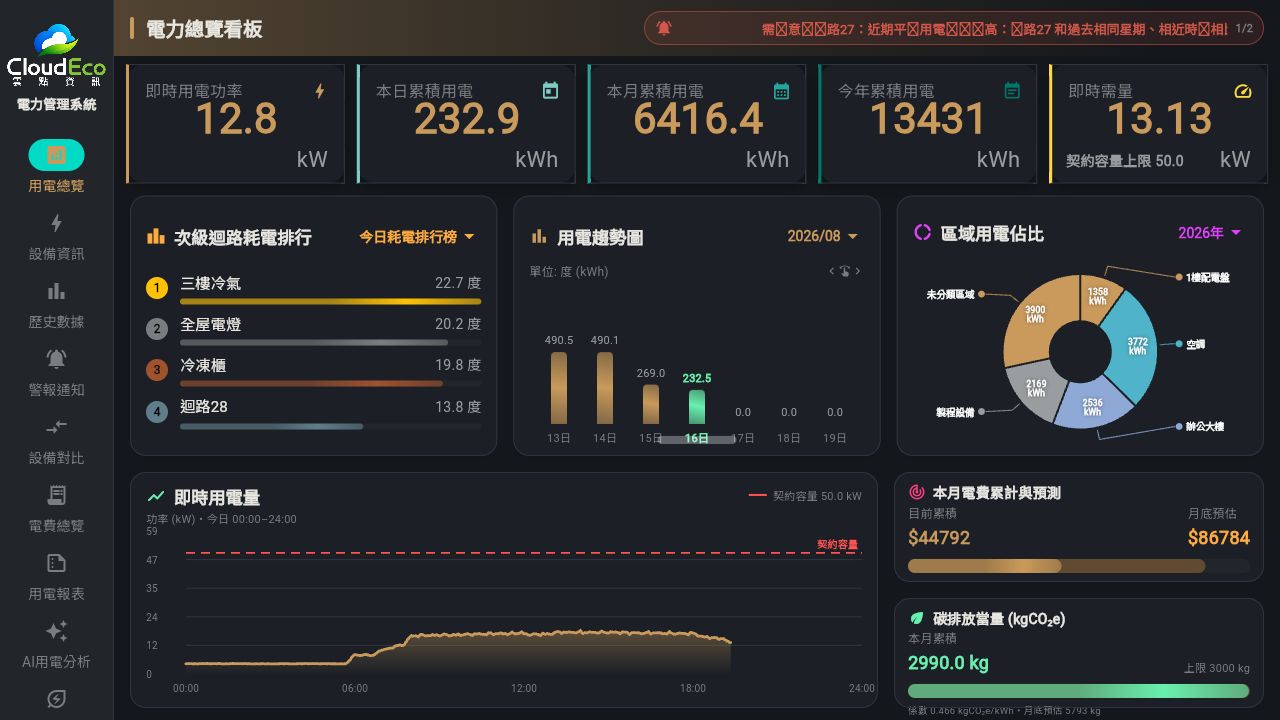Open the 2026年 year dropdown
This screenshot has height=720, width=1280.
pos(1210,232)
